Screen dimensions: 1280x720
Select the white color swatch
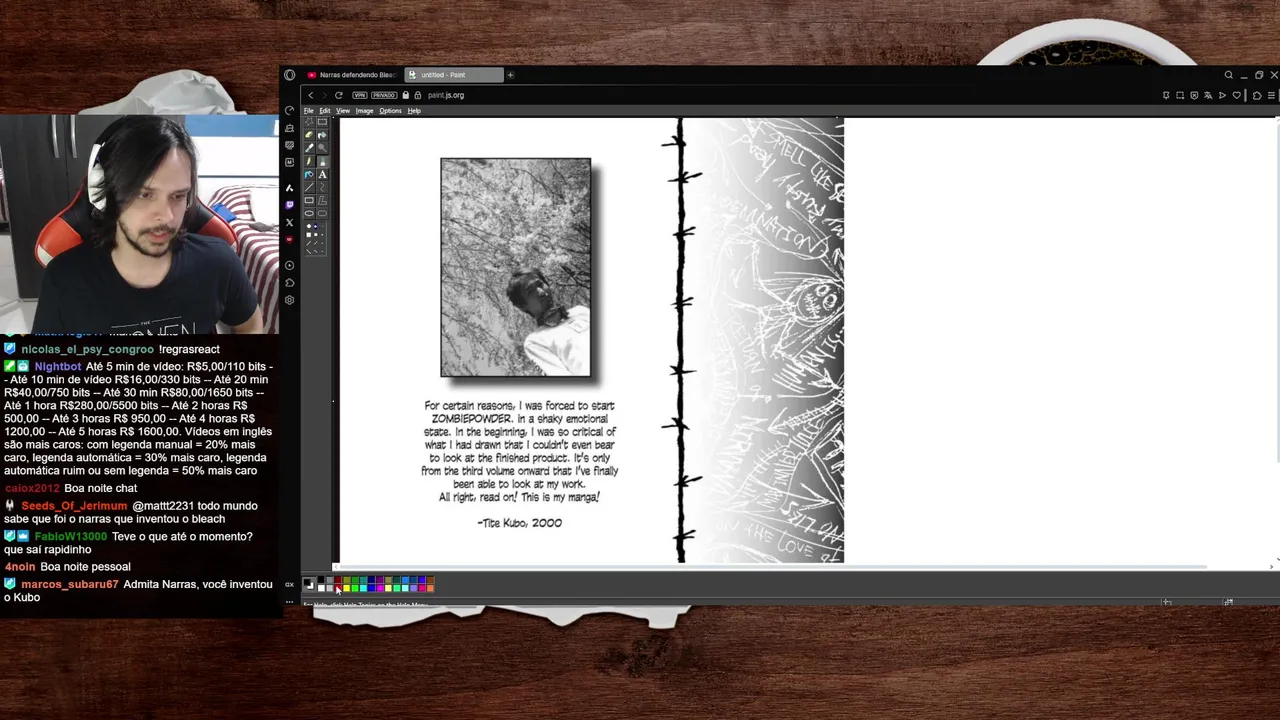321,588
